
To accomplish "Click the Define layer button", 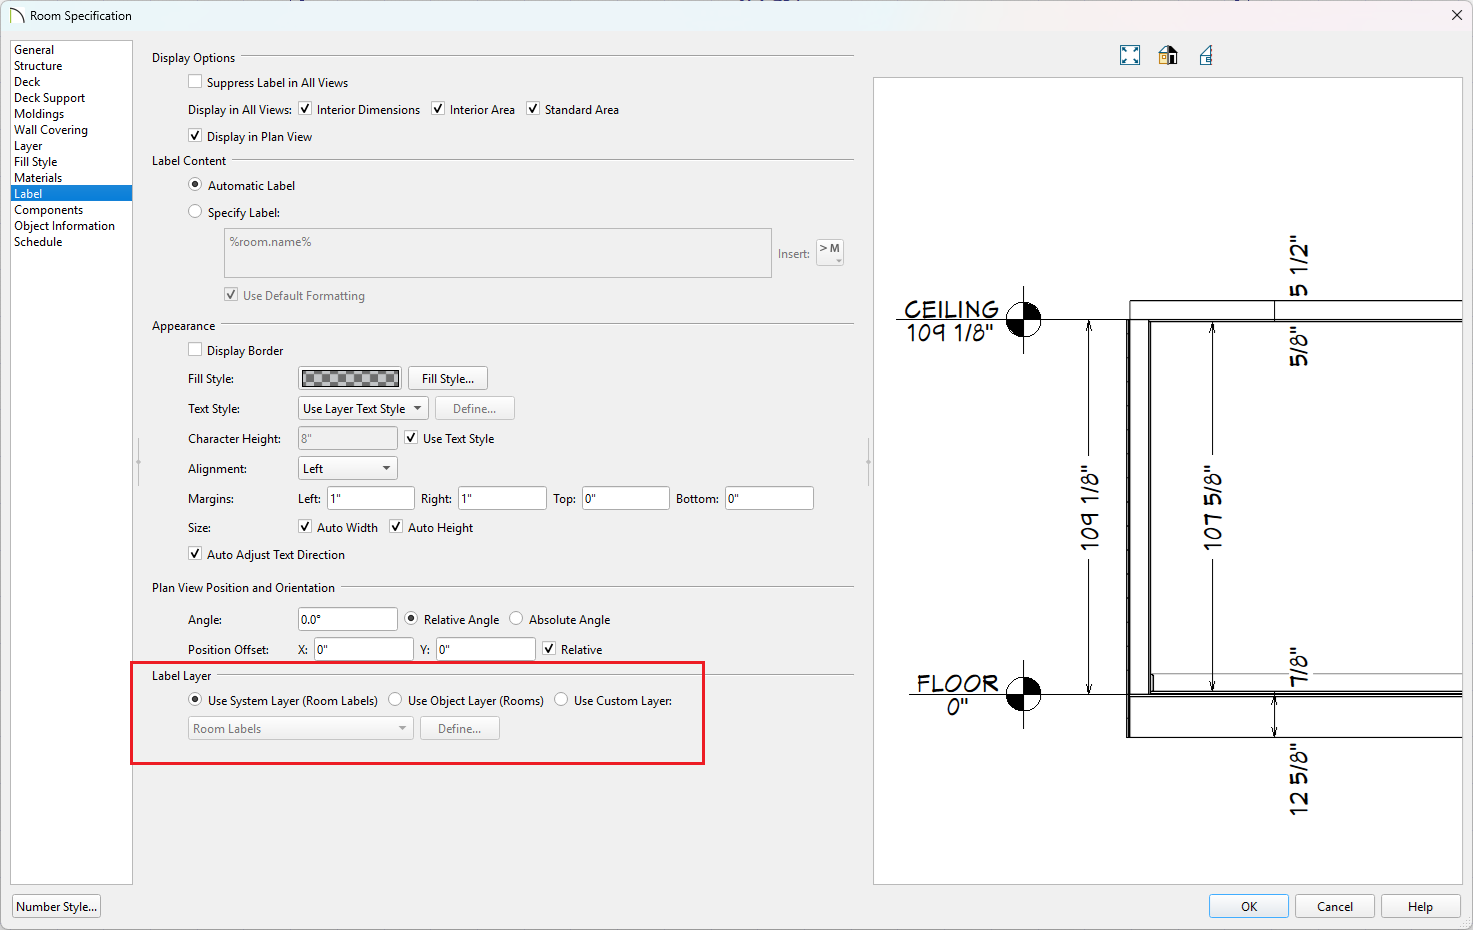I will [459, 728].
